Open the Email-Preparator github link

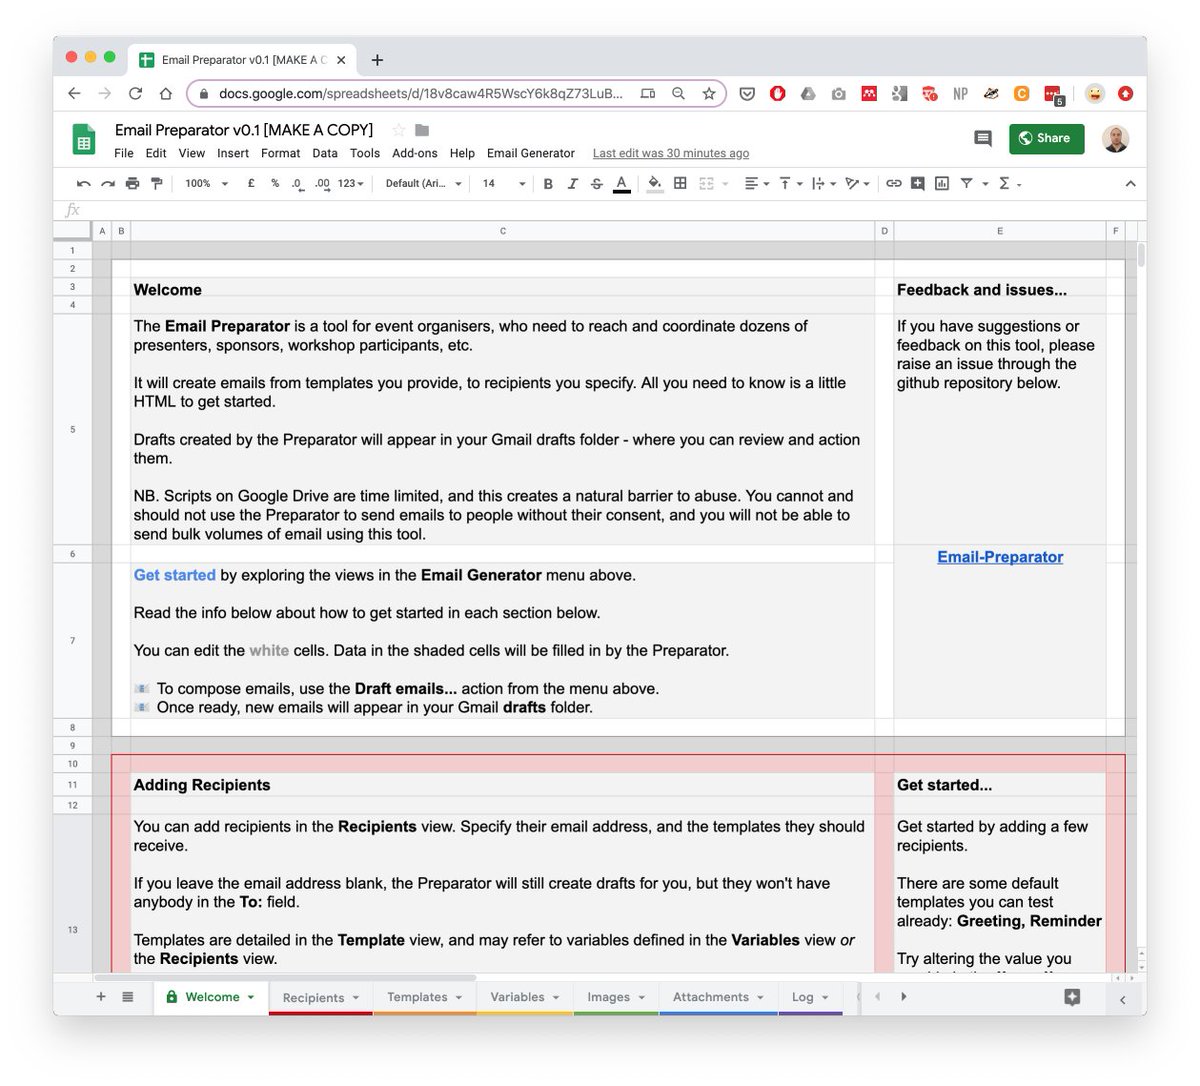point(1000,557)
